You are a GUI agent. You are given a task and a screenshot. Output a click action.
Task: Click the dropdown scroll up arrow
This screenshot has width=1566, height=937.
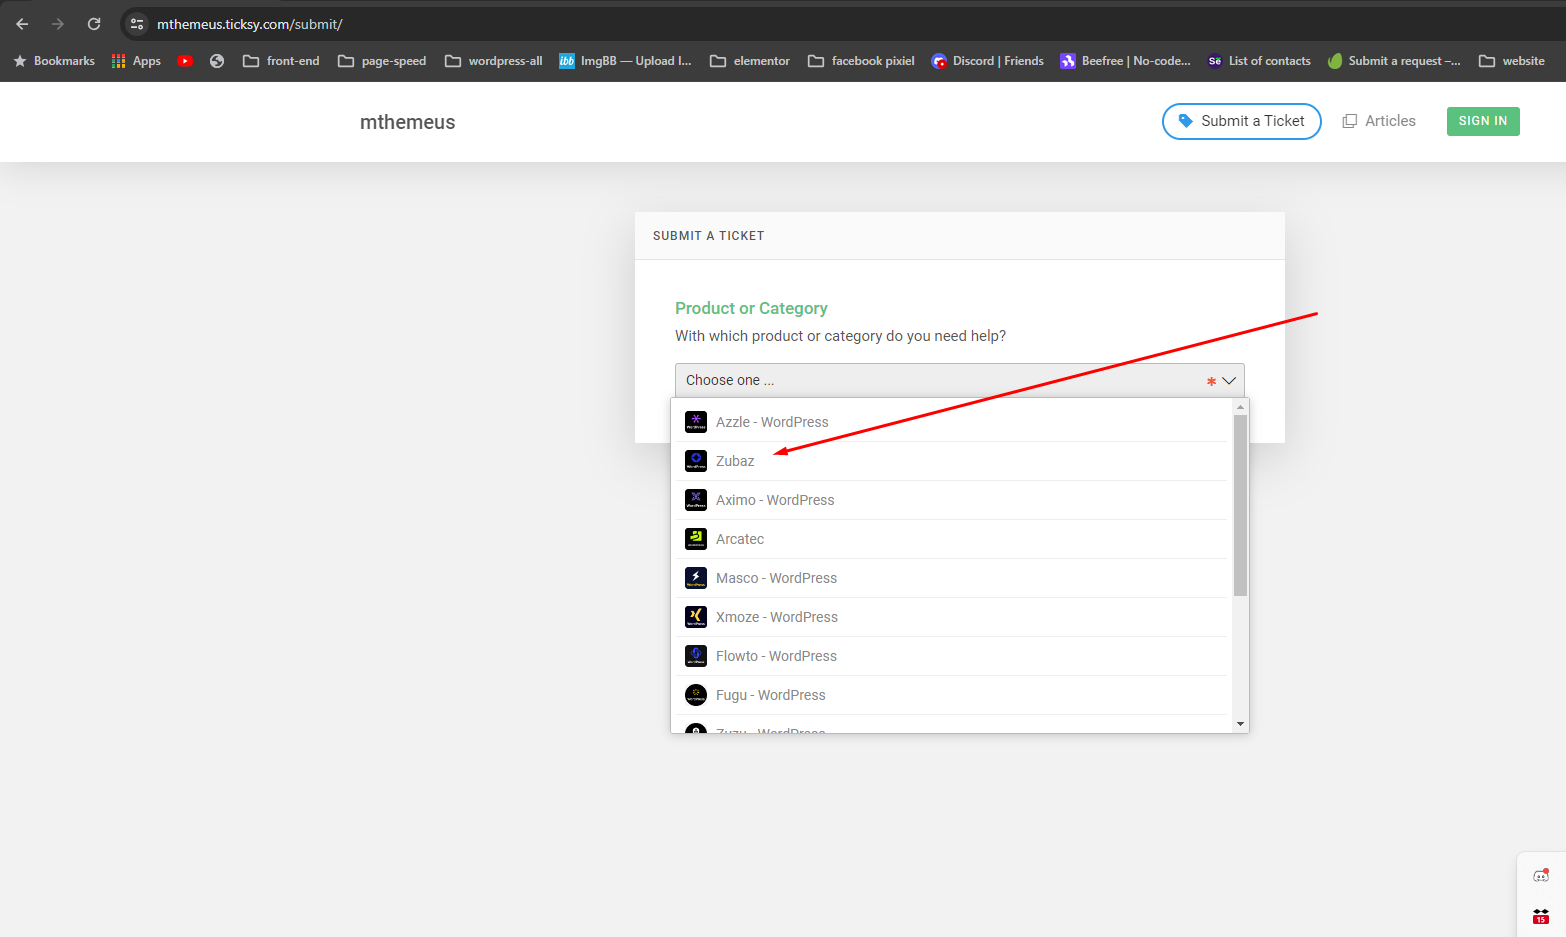1240,407
